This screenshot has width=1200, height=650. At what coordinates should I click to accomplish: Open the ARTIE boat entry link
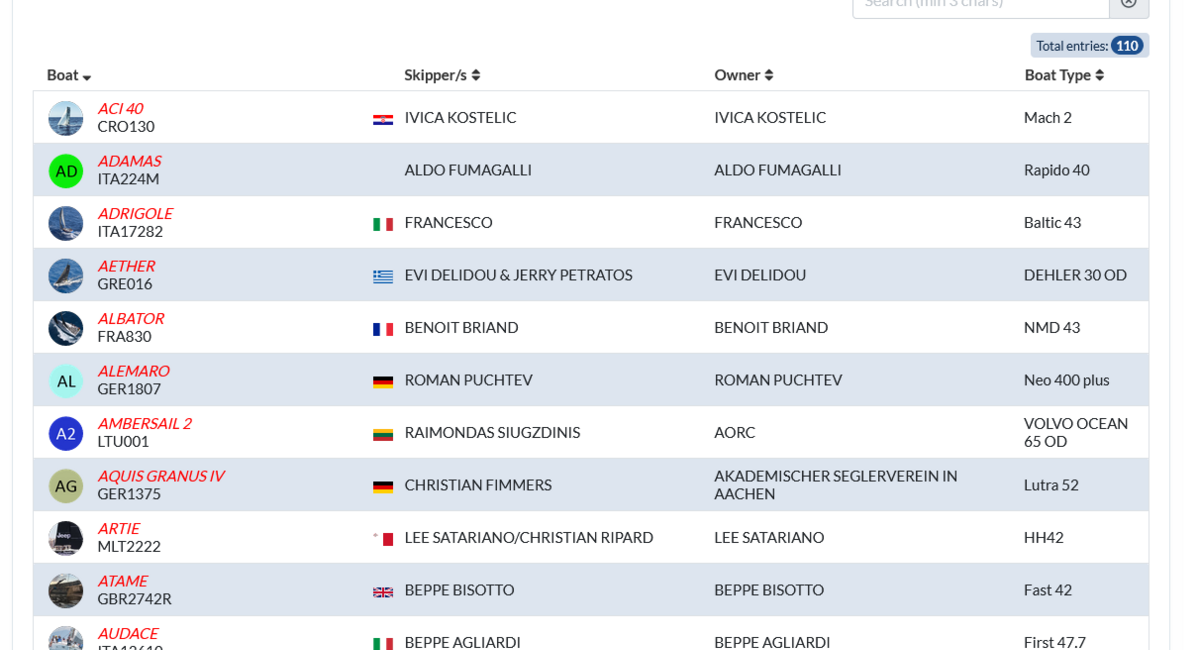click(x=118, y=528)
